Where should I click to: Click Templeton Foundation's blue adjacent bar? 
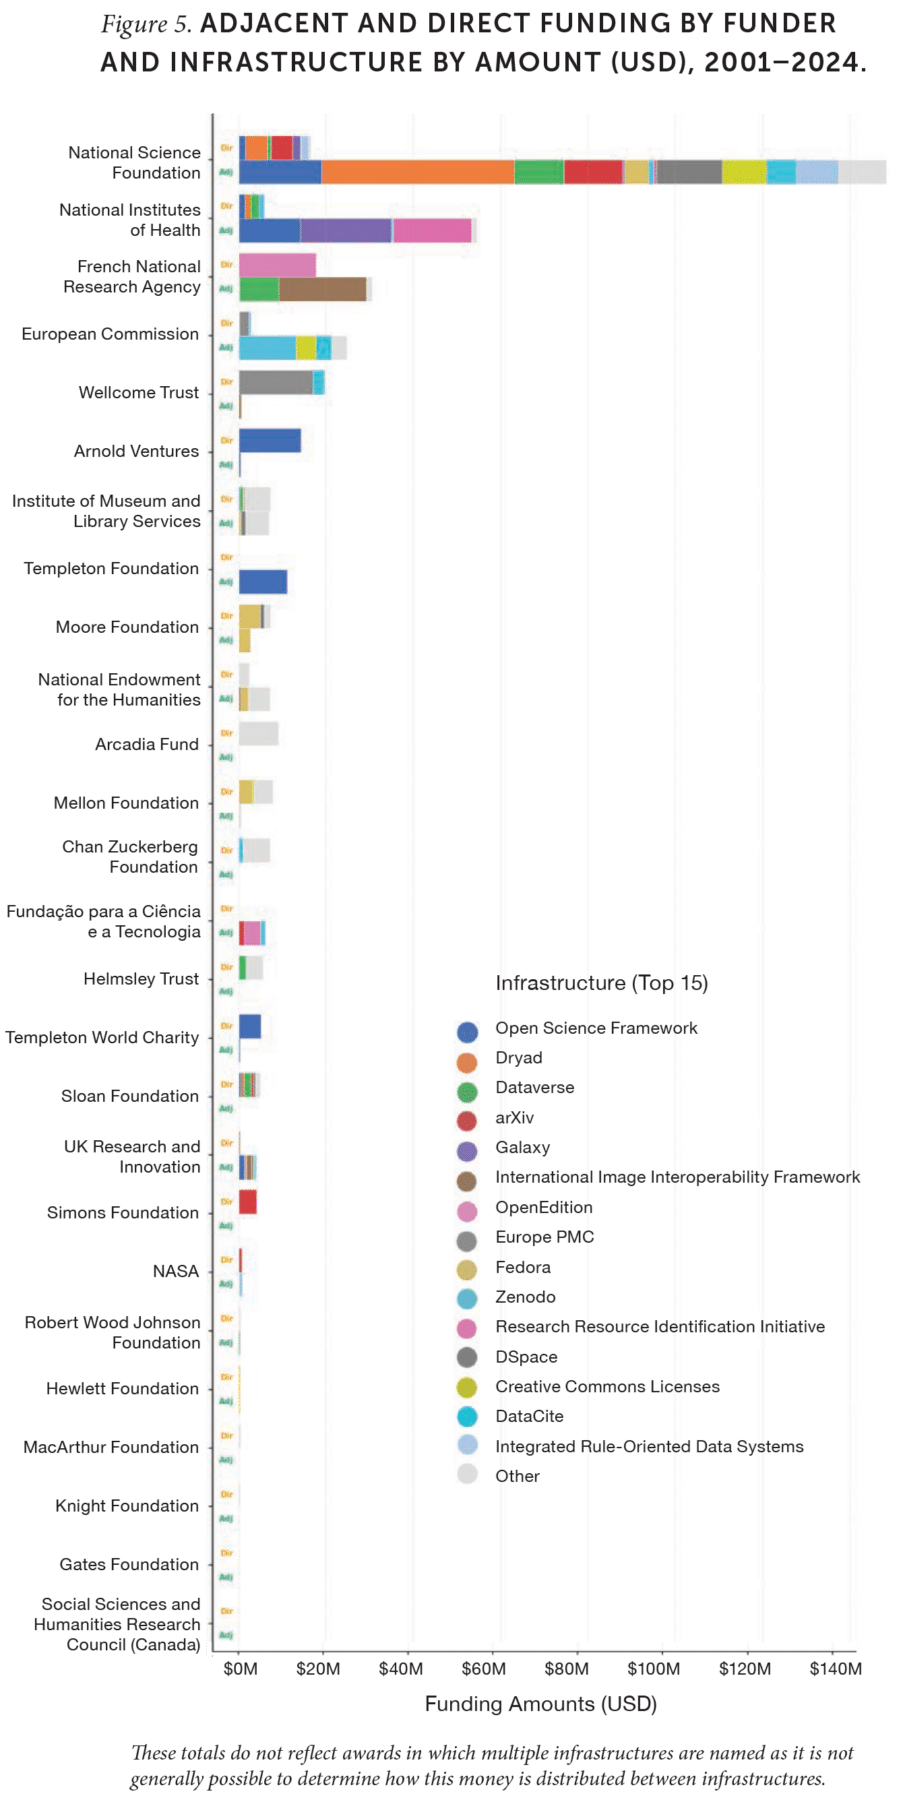tap(263, 582)
